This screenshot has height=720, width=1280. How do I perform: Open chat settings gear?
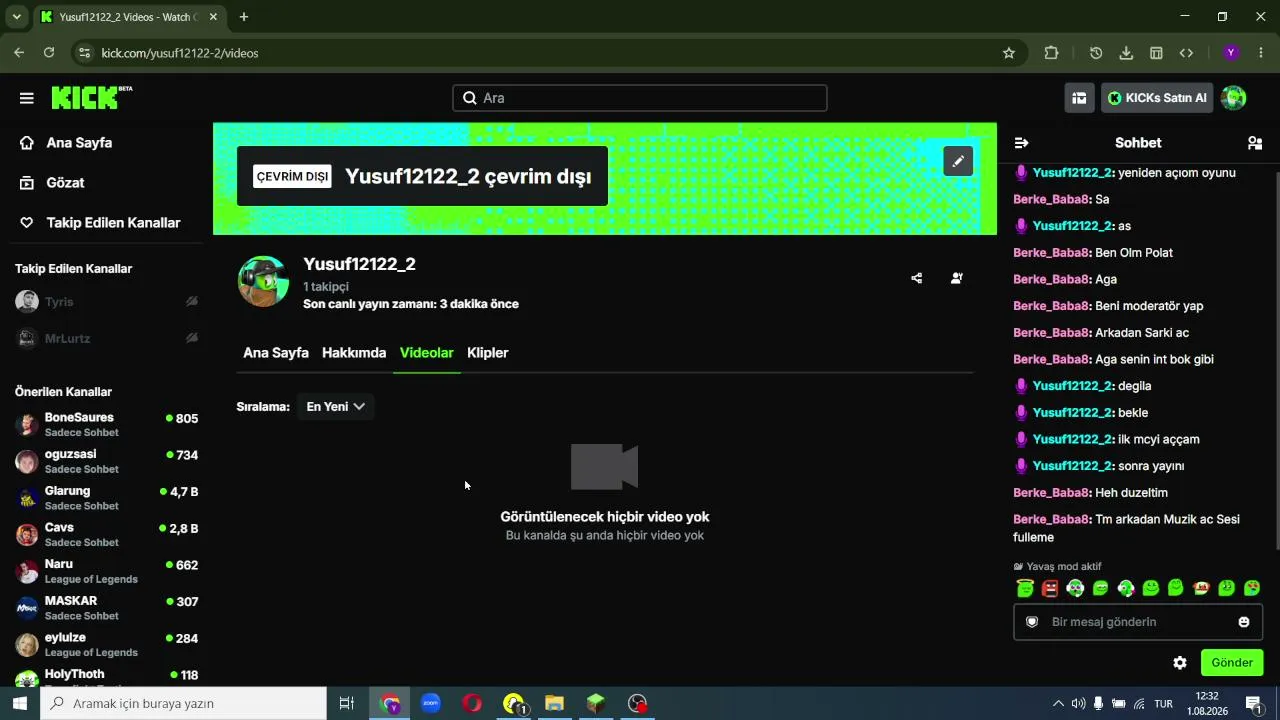tap(1180, 663)
